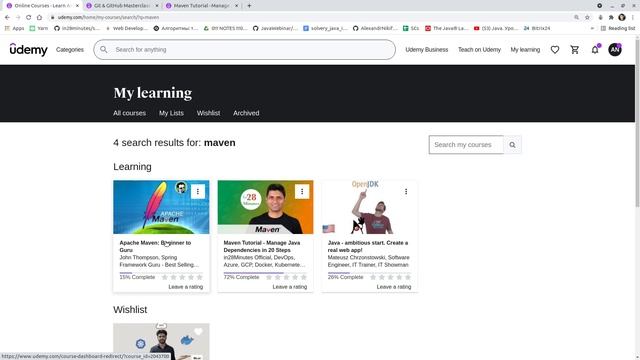The image size is (640, 360).
Task: Open Java - ambitious start course title
Action: click(x=368, y=246)
